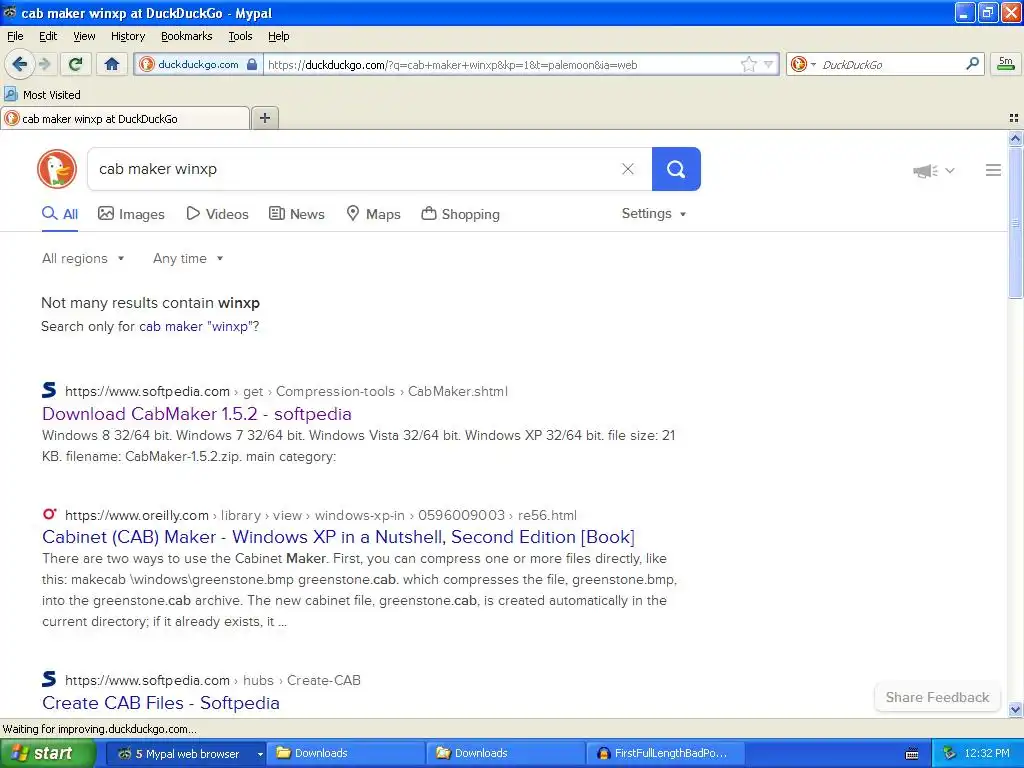
Task: Open the Home page icon
Action: coord(112,64)
